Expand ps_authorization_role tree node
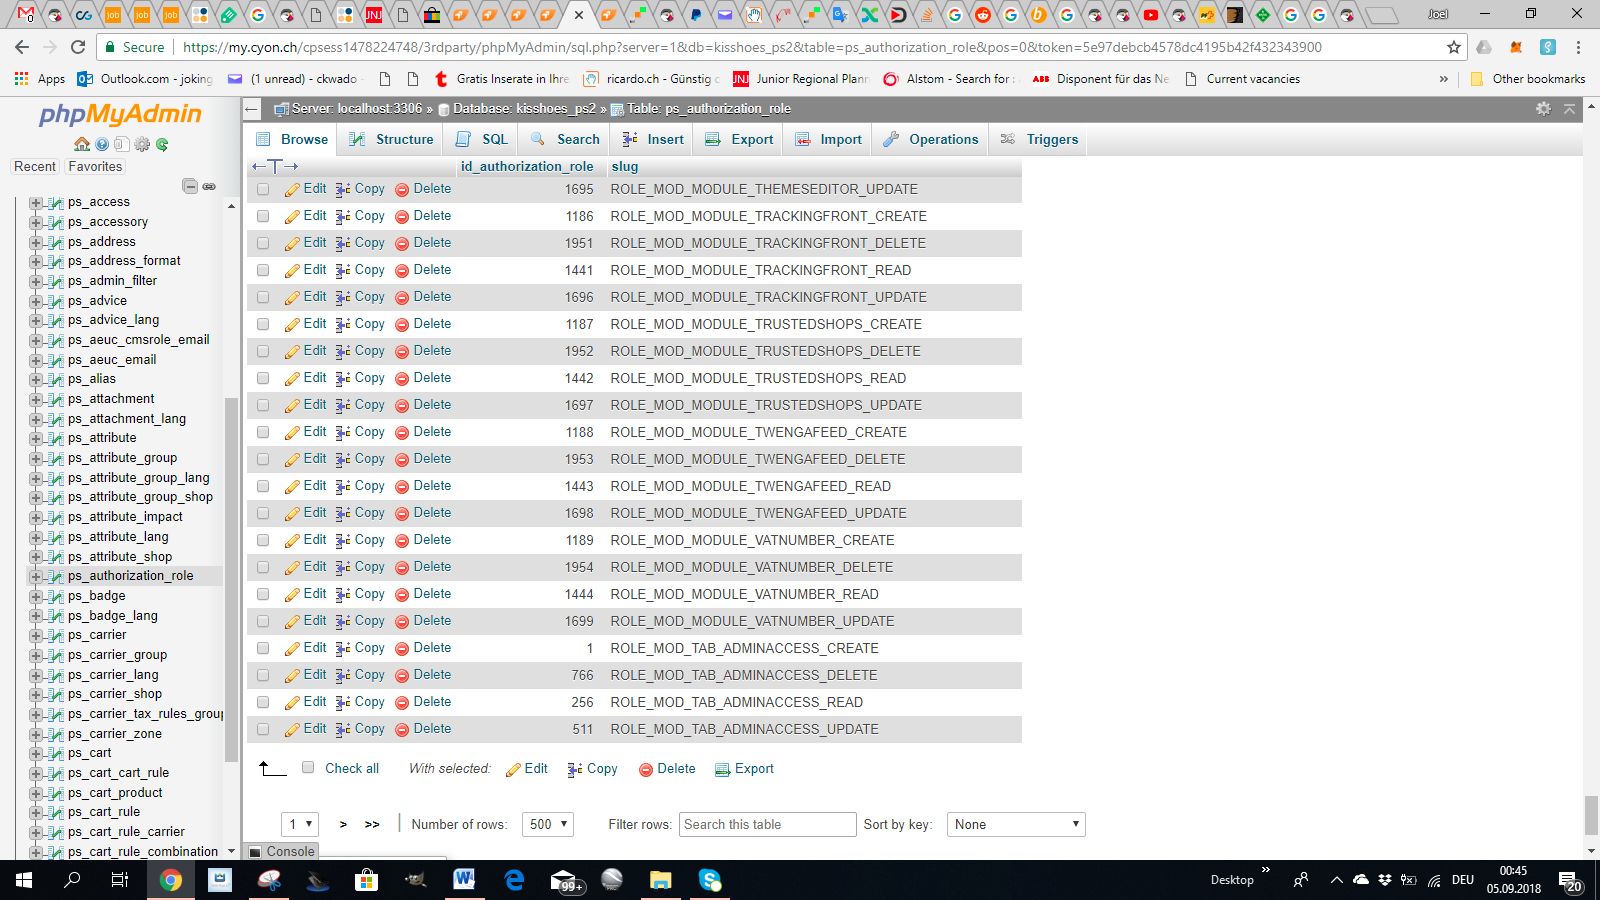This screenshot has height=900, width=1600. pyautogui.click(x=36, y=577)
